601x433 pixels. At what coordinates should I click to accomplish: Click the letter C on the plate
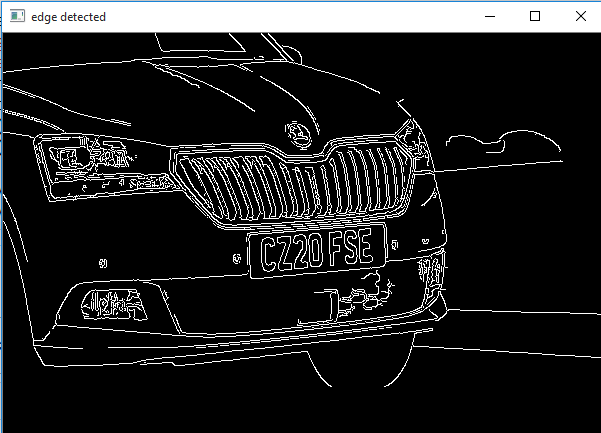click(x=268, y=254)
